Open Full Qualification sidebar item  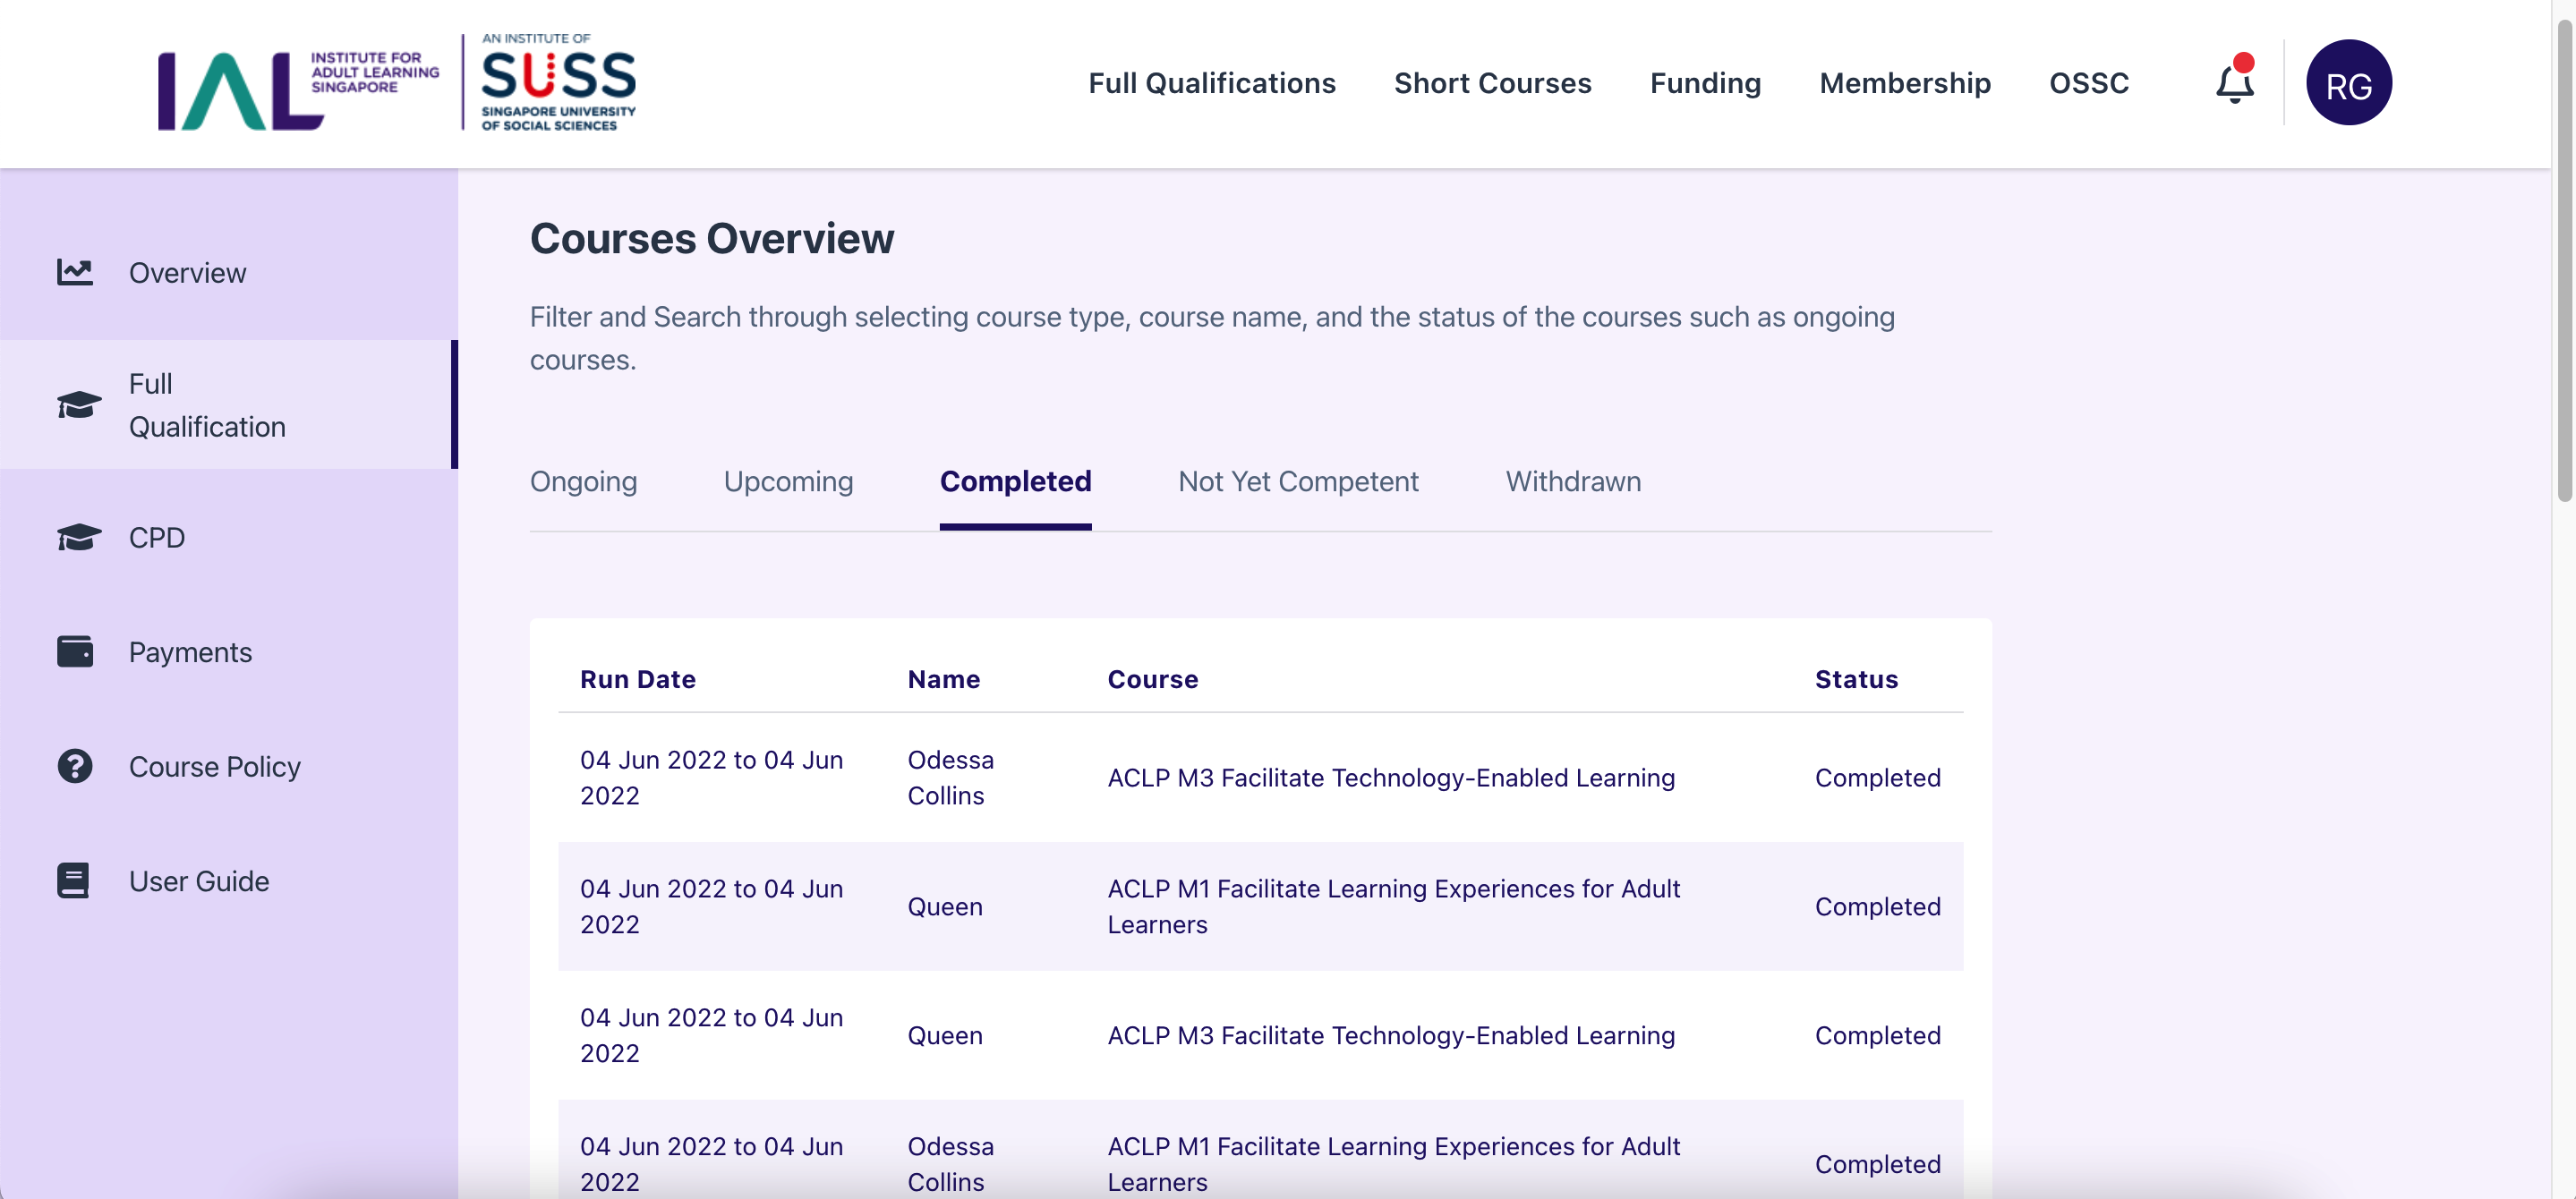[228, 405]
